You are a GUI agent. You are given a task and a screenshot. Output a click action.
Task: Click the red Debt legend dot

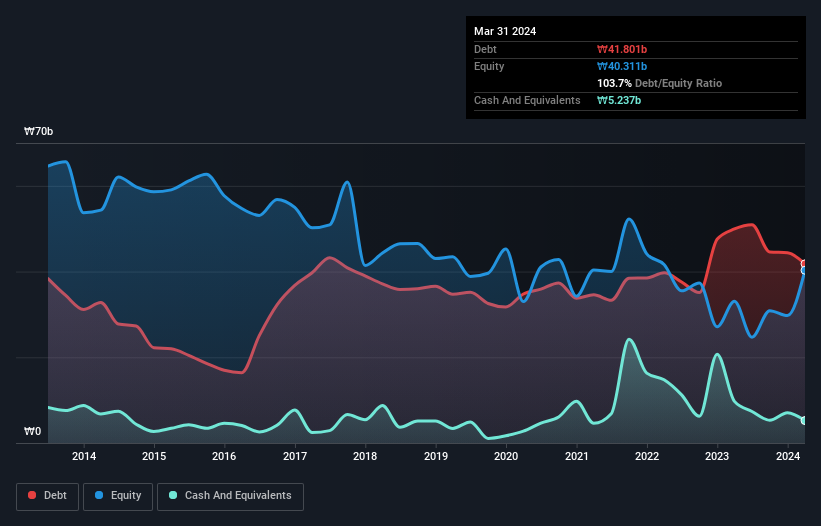tap(32, 495)
